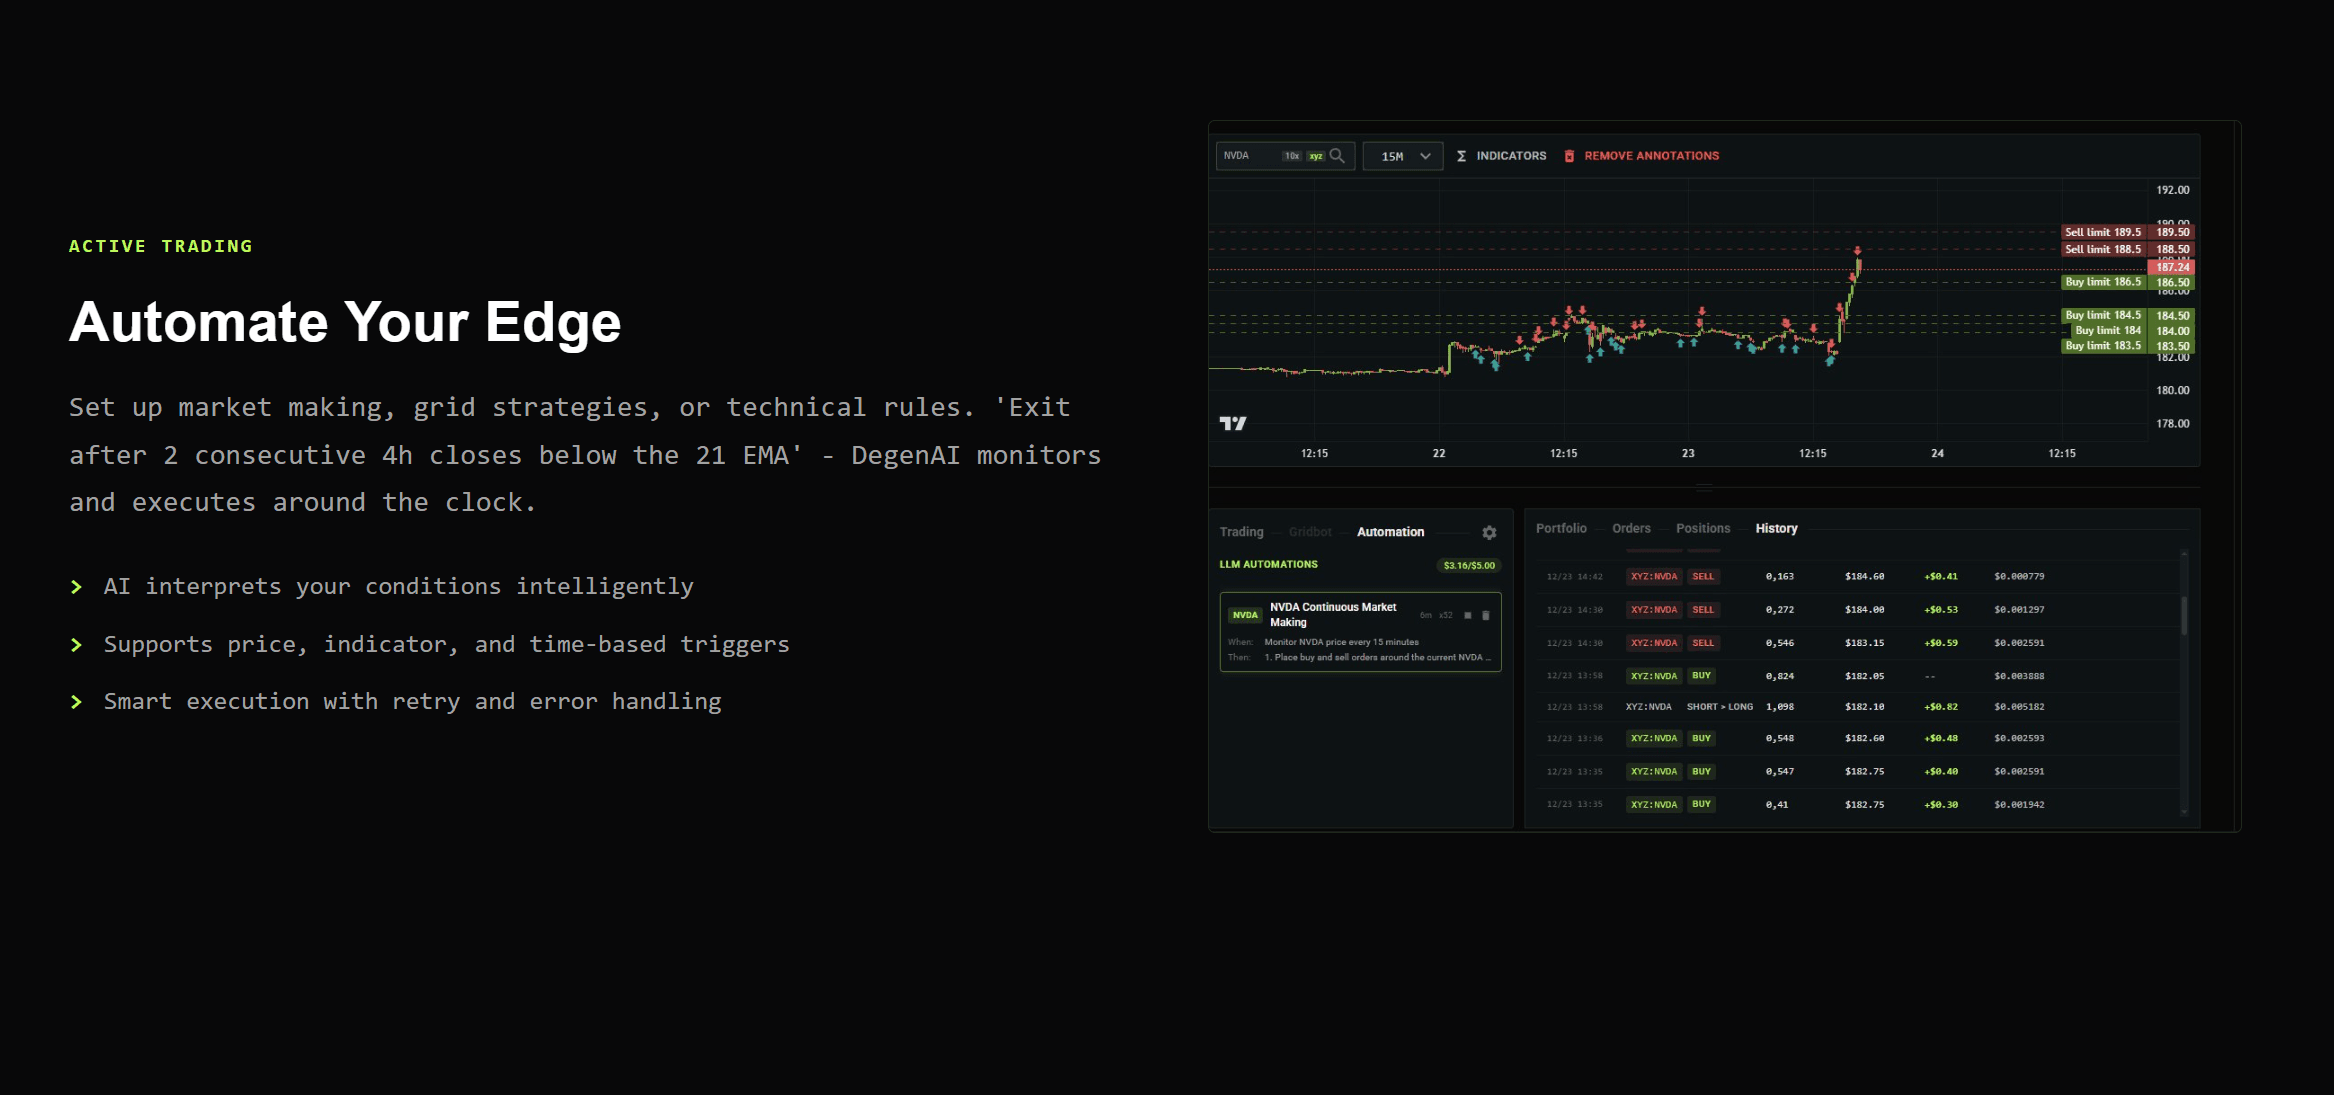
Task: Open the 15M timeframe dropdown
Action: coord(1403,156)
